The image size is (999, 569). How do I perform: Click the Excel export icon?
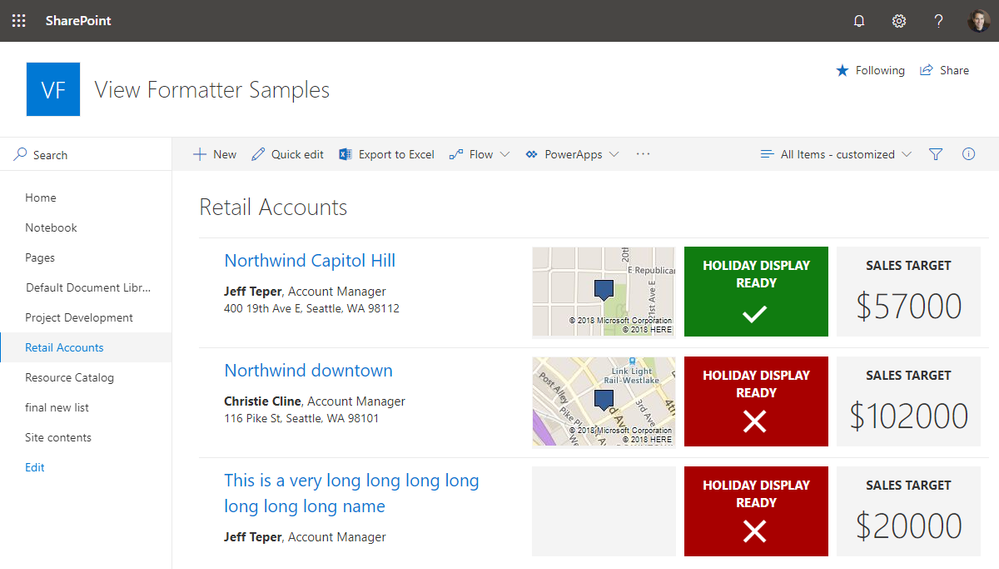pos(345,154)
